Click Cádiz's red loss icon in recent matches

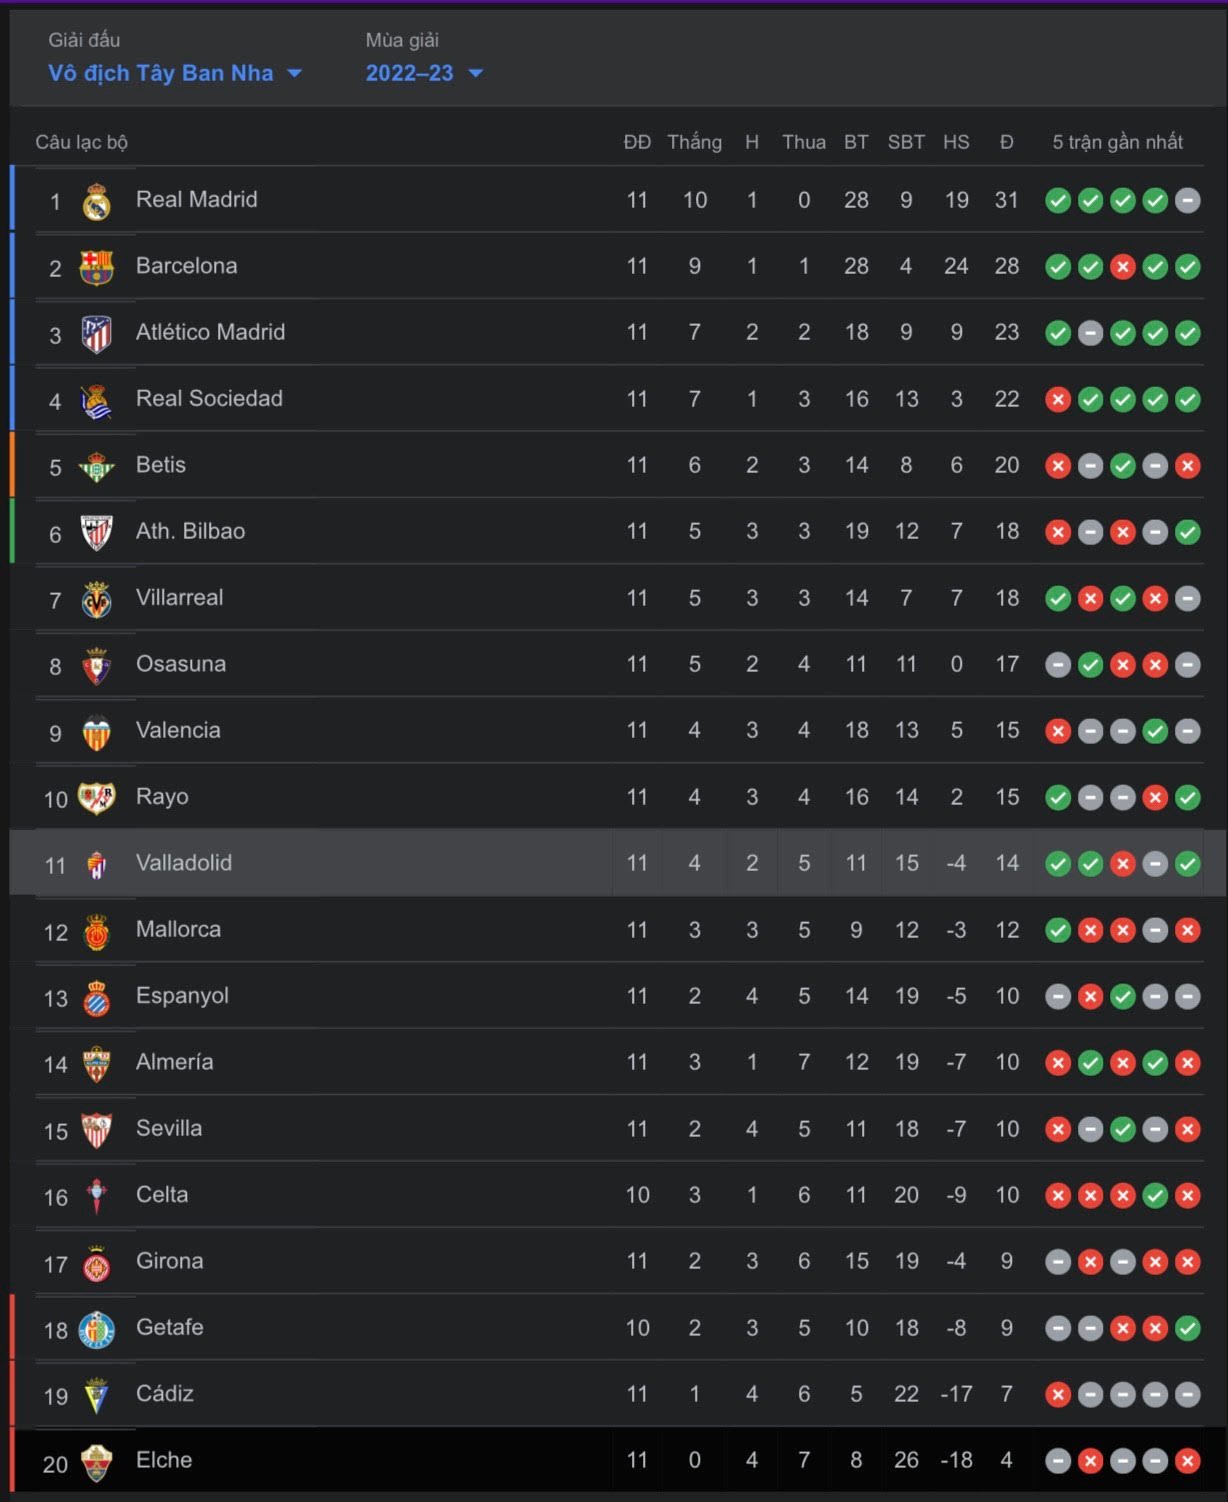(x=1057, y=1395)
